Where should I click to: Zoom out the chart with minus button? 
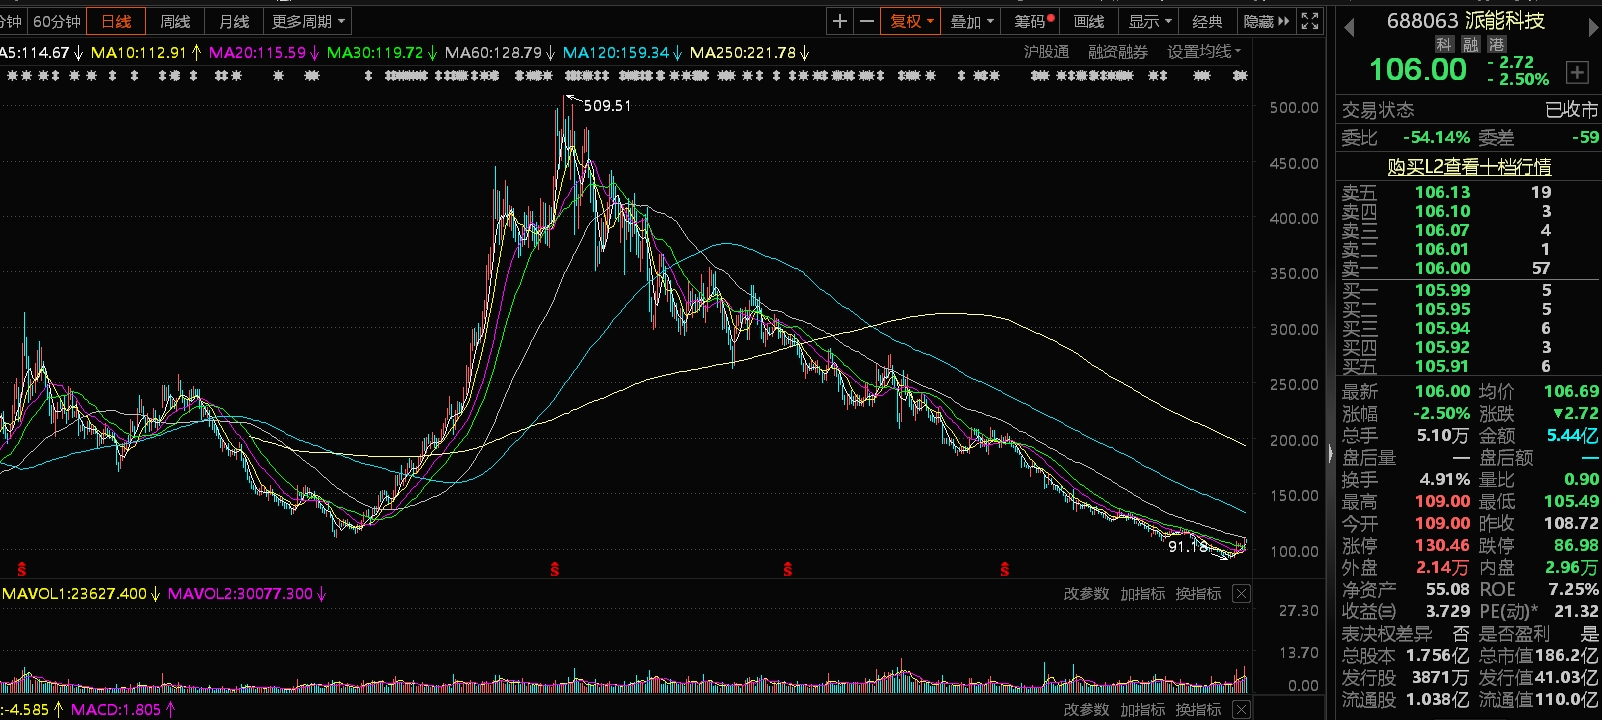click(867, 21)
